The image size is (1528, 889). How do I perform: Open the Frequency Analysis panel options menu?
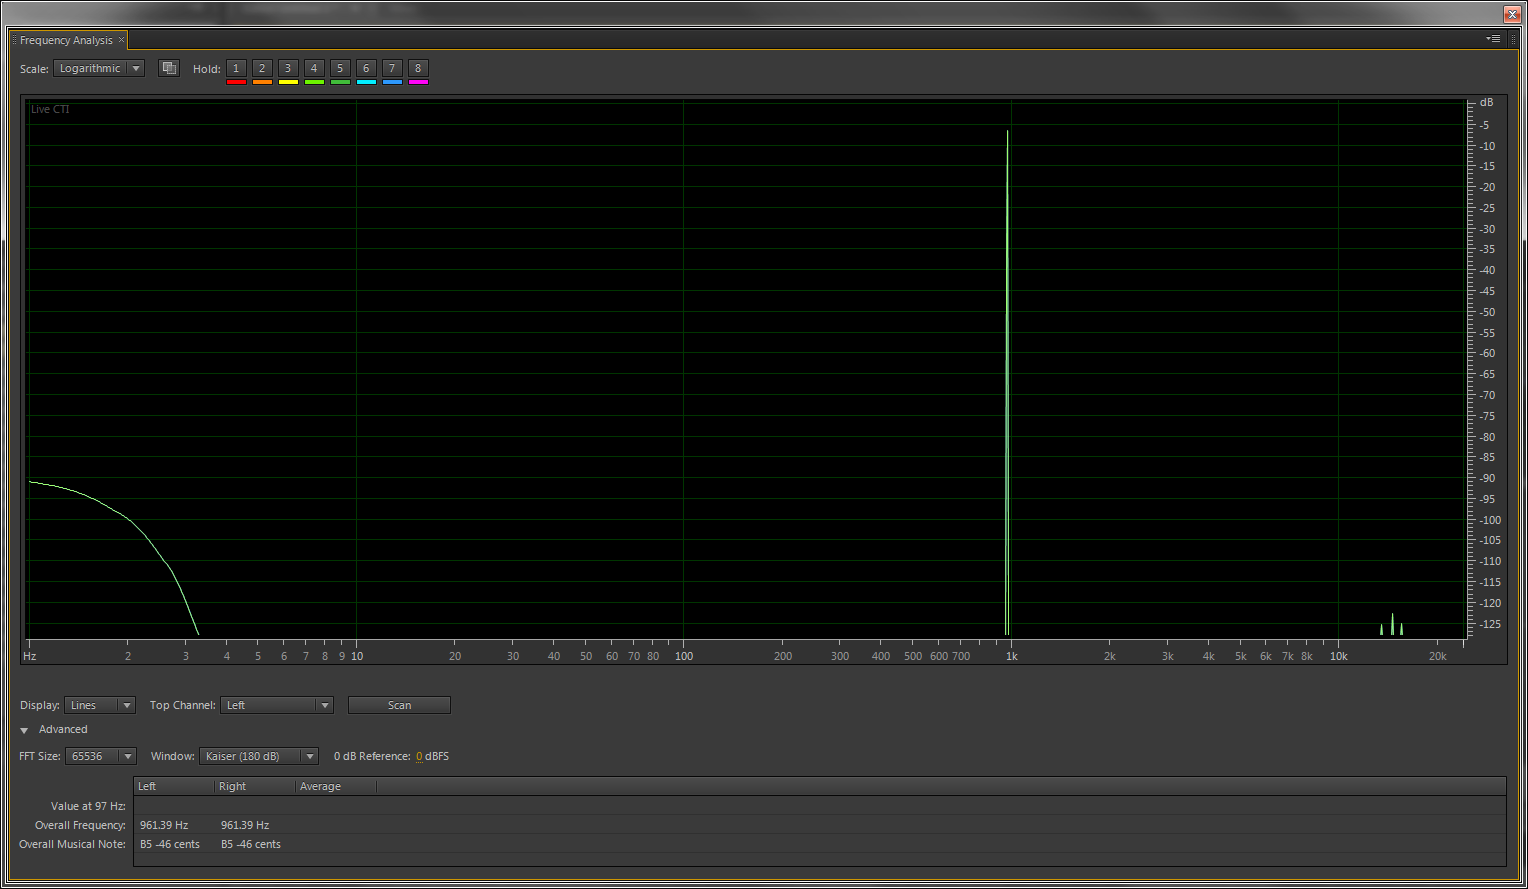(1494, 39)
